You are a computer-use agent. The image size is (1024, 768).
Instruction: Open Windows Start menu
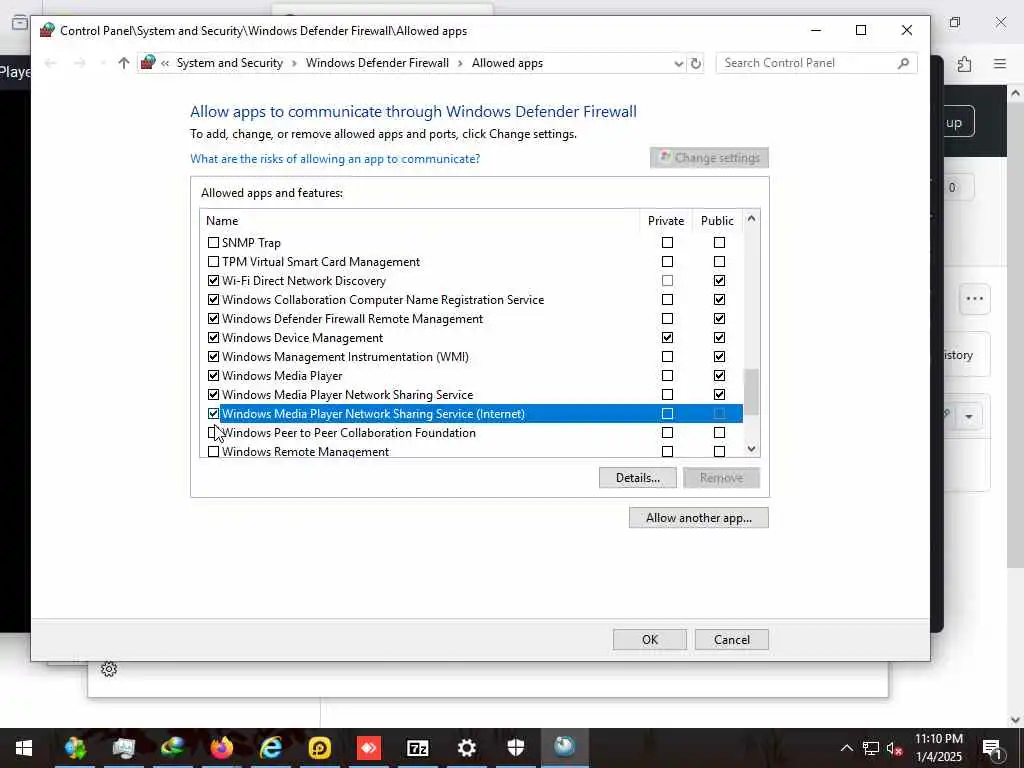[x=24, y=748]
